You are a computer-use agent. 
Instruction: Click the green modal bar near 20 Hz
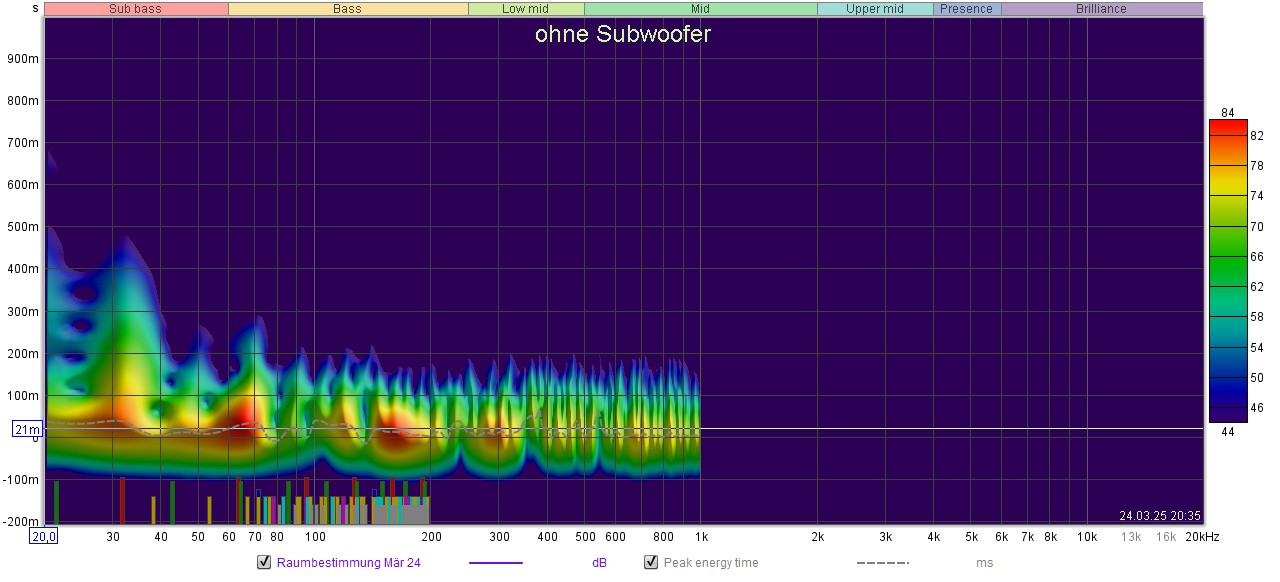pyautogui.click(x=56, y=502)
